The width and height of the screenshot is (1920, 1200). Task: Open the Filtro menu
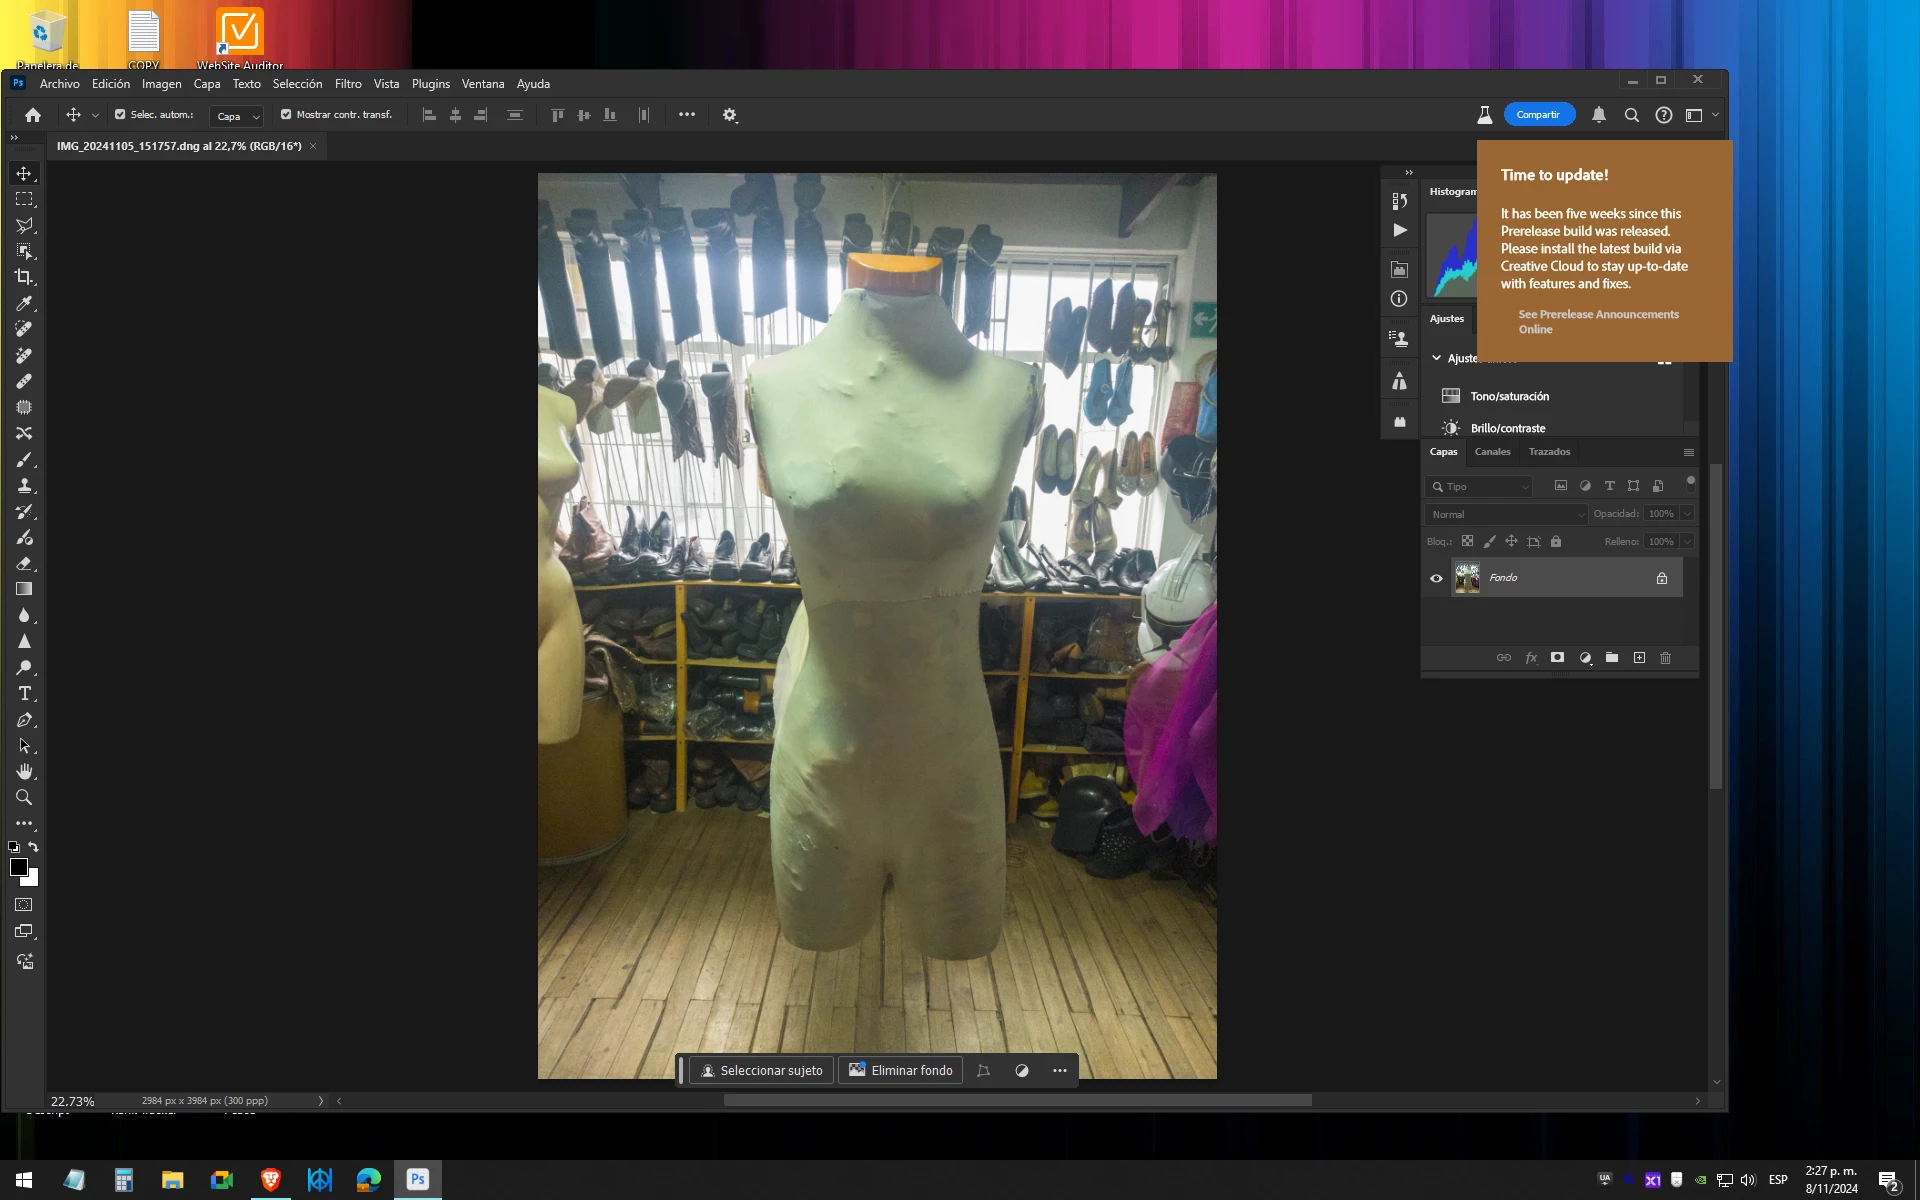coord(348,84)
